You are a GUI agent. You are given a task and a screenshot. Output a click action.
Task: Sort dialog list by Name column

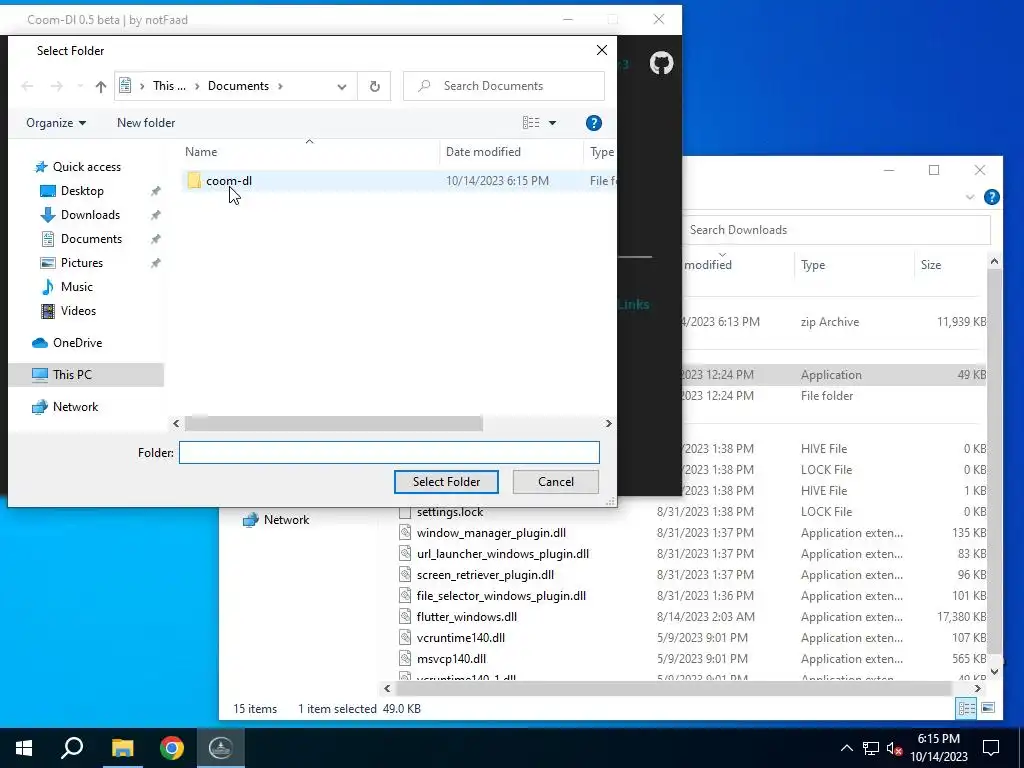[201, 152]
